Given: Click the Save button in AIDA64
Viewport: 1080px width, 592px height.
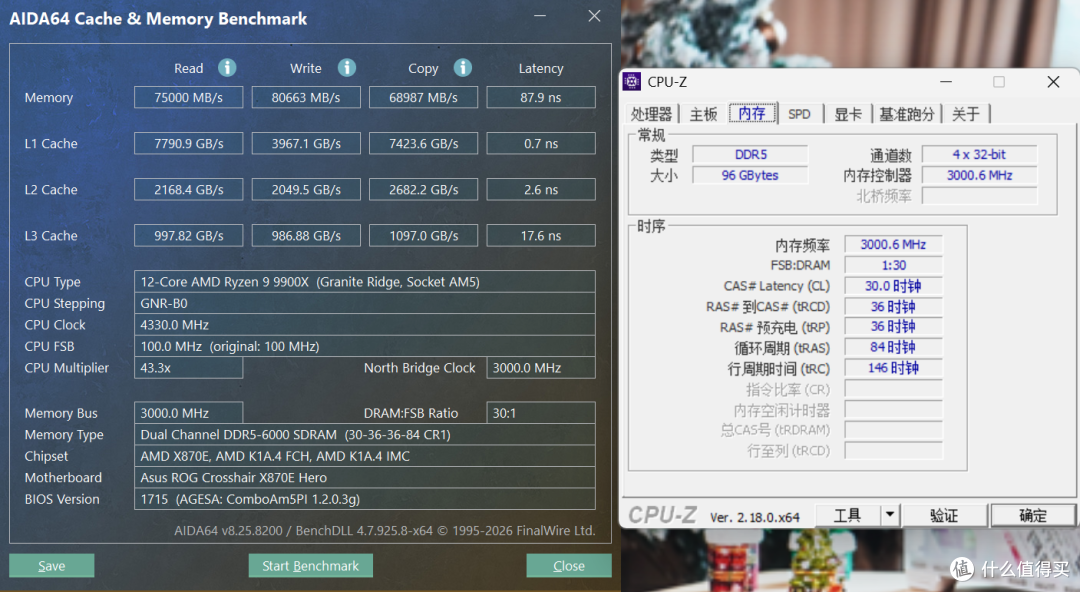Looking at the screenshot, I should coord(52,566).
